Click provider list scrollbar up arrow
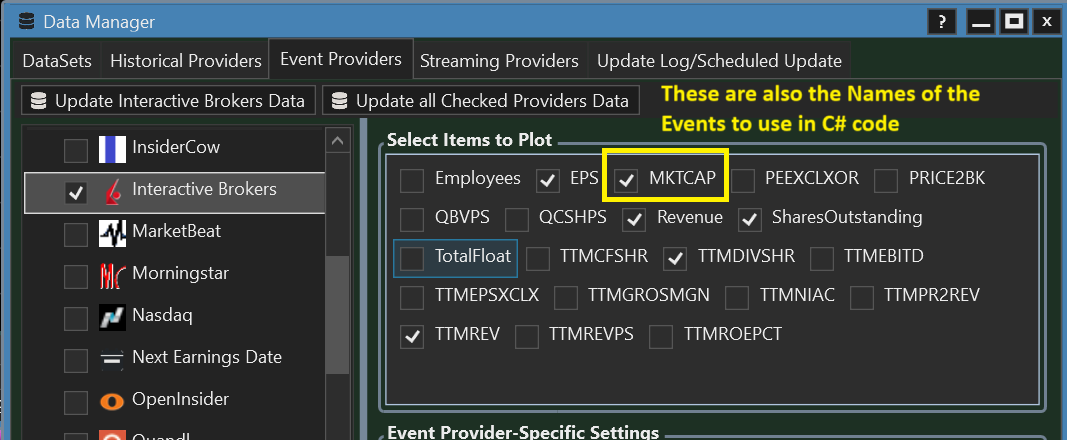1067x440 pixels. tap(337, 140)
